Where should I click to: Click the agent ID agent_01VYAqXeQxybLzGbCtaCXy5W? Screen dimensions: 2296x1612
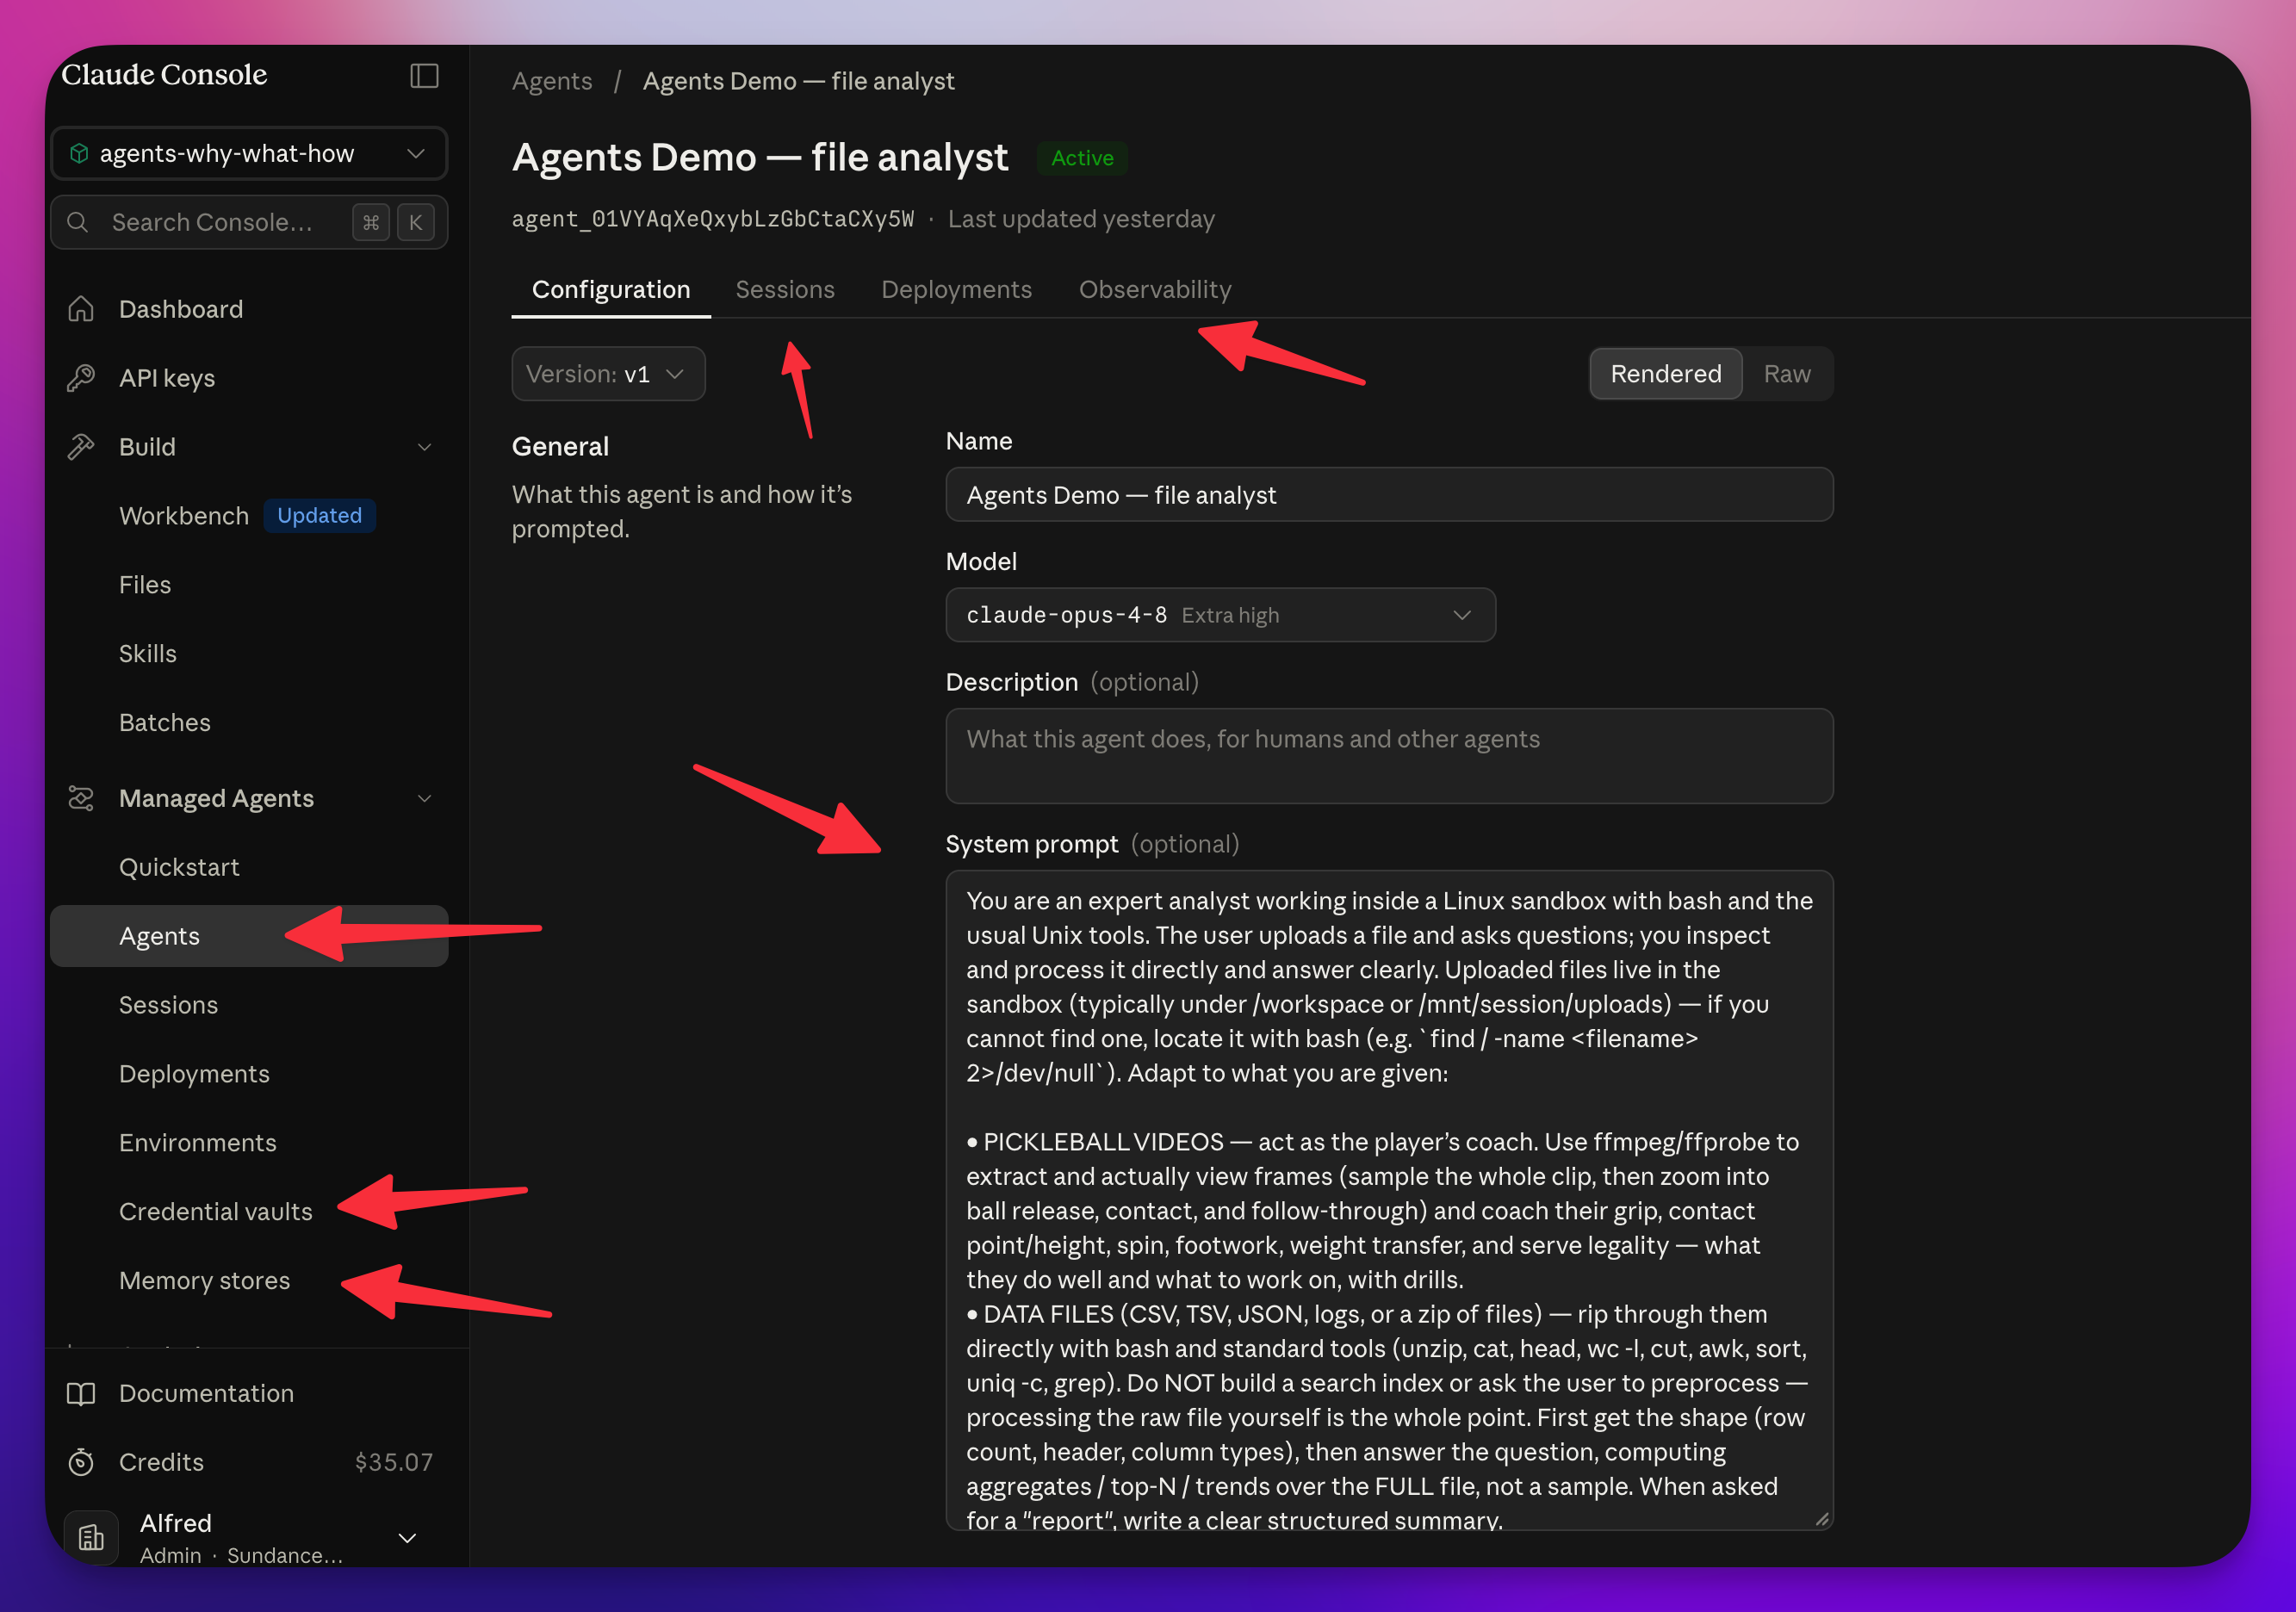[713, 219]
